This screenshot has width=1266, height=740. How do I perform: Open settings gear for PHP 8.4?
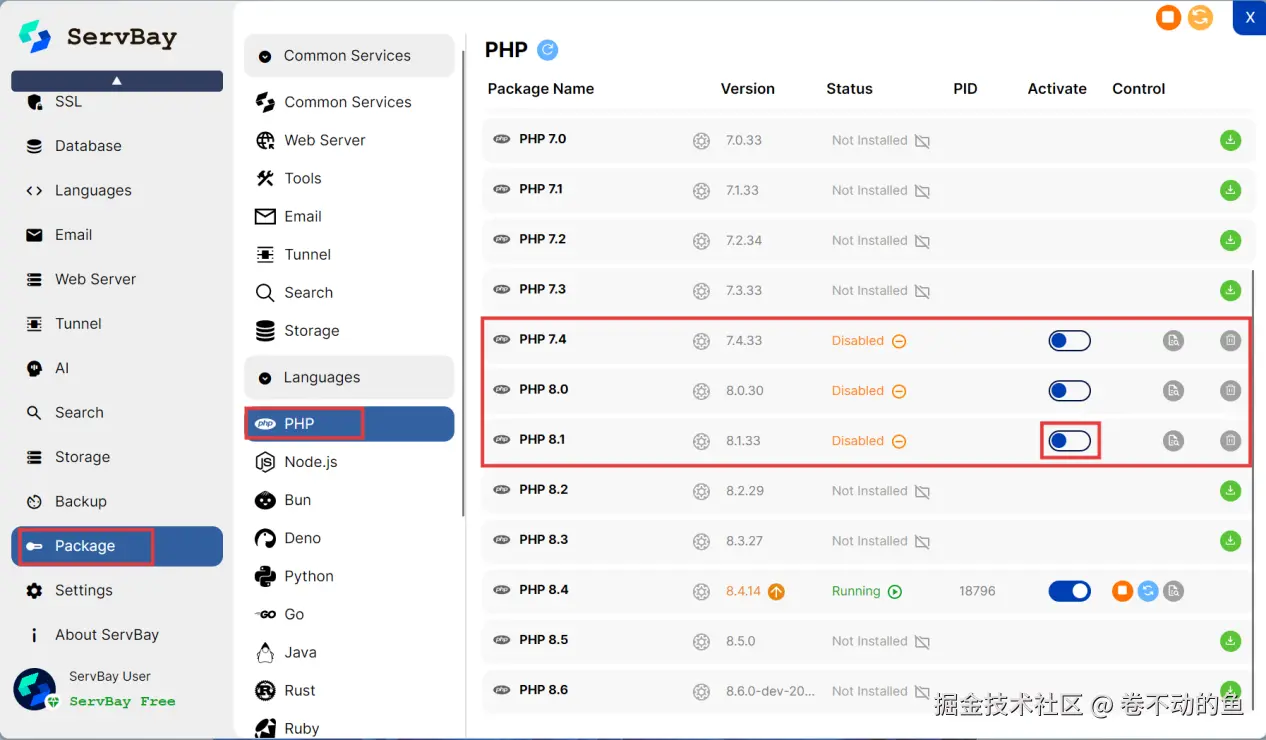click(701, 591)
